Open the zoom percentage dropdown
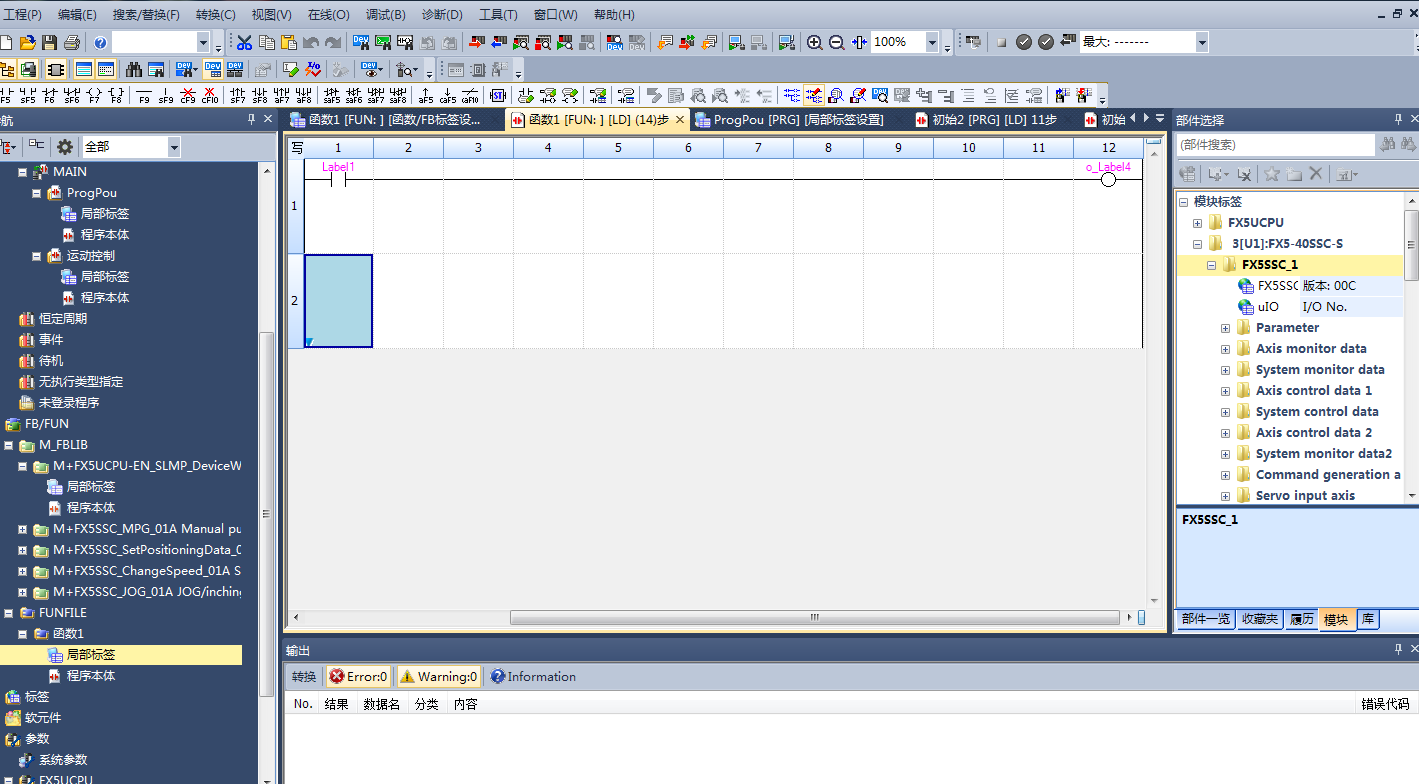This screenshot has height=784, width=1419. coord(932,42)
